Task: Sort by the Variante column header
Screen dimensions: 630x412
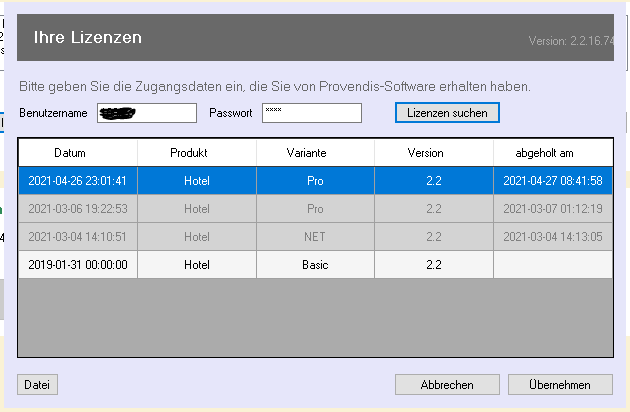Action: pos(315,153)
